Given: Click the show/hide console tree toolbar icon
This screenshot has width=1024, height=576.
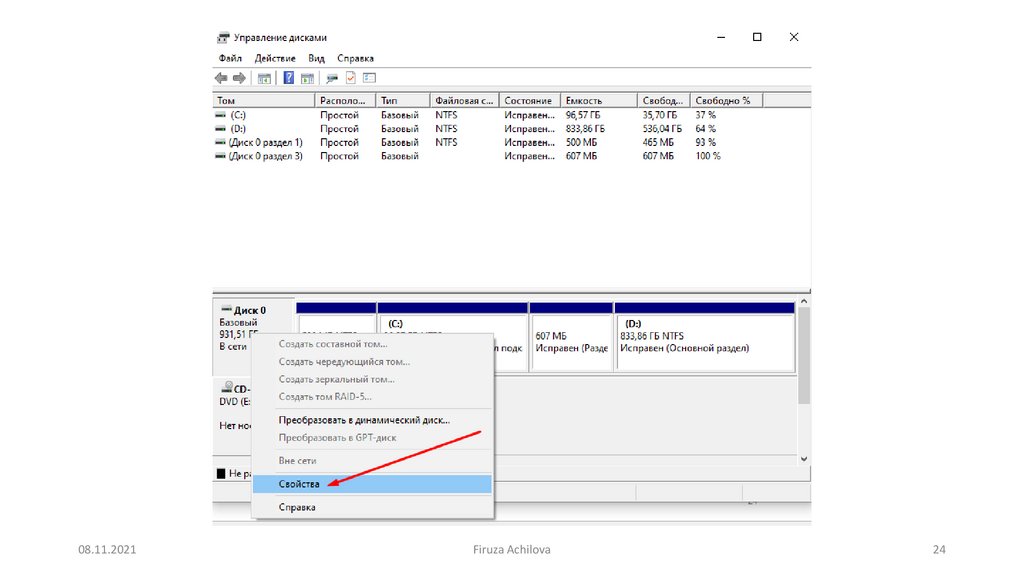Looking at the screenshot, I should [x=265, y=78].
